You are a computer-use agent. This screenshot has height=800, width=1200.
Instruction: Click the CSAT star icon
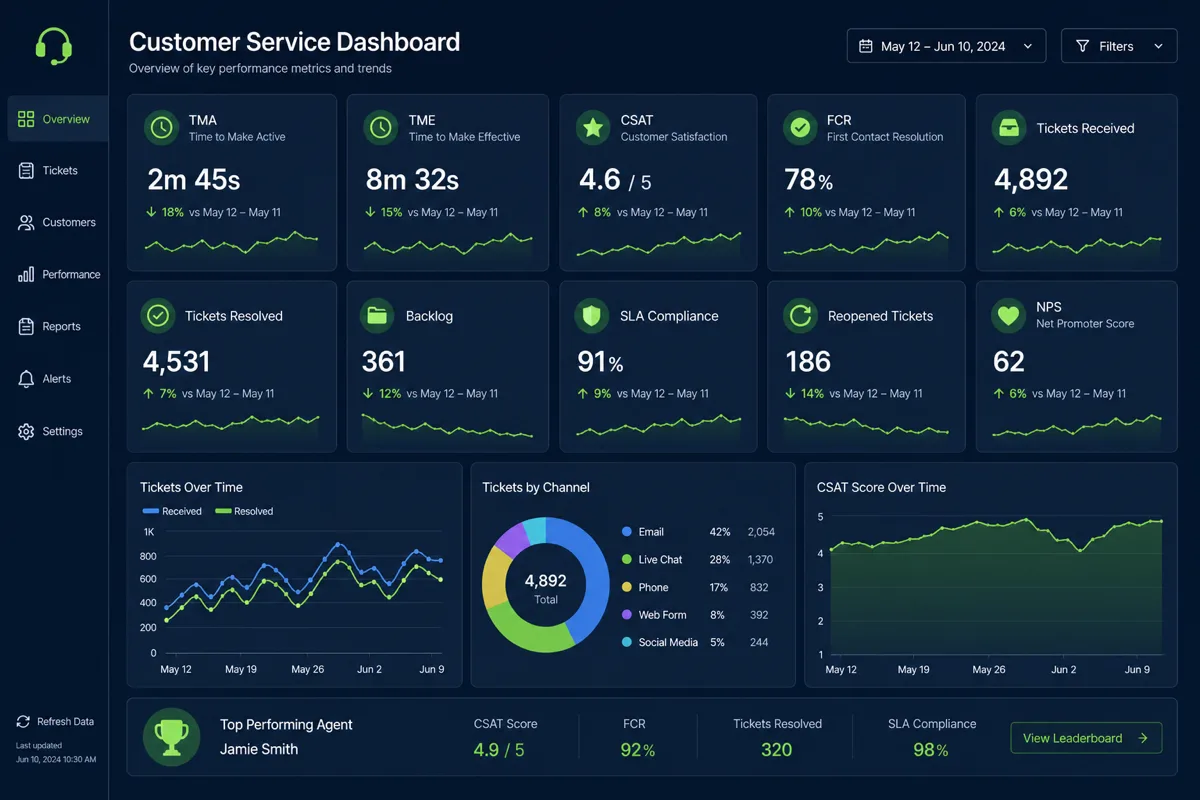click(593, 127)
